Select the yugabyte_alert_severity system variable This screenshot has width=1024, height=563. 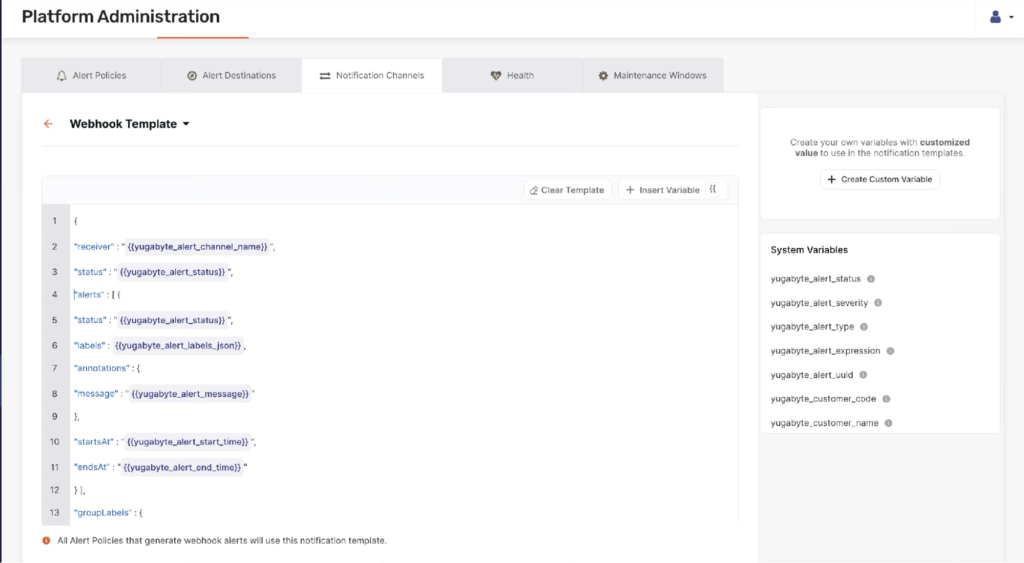(x=819, y=303)
